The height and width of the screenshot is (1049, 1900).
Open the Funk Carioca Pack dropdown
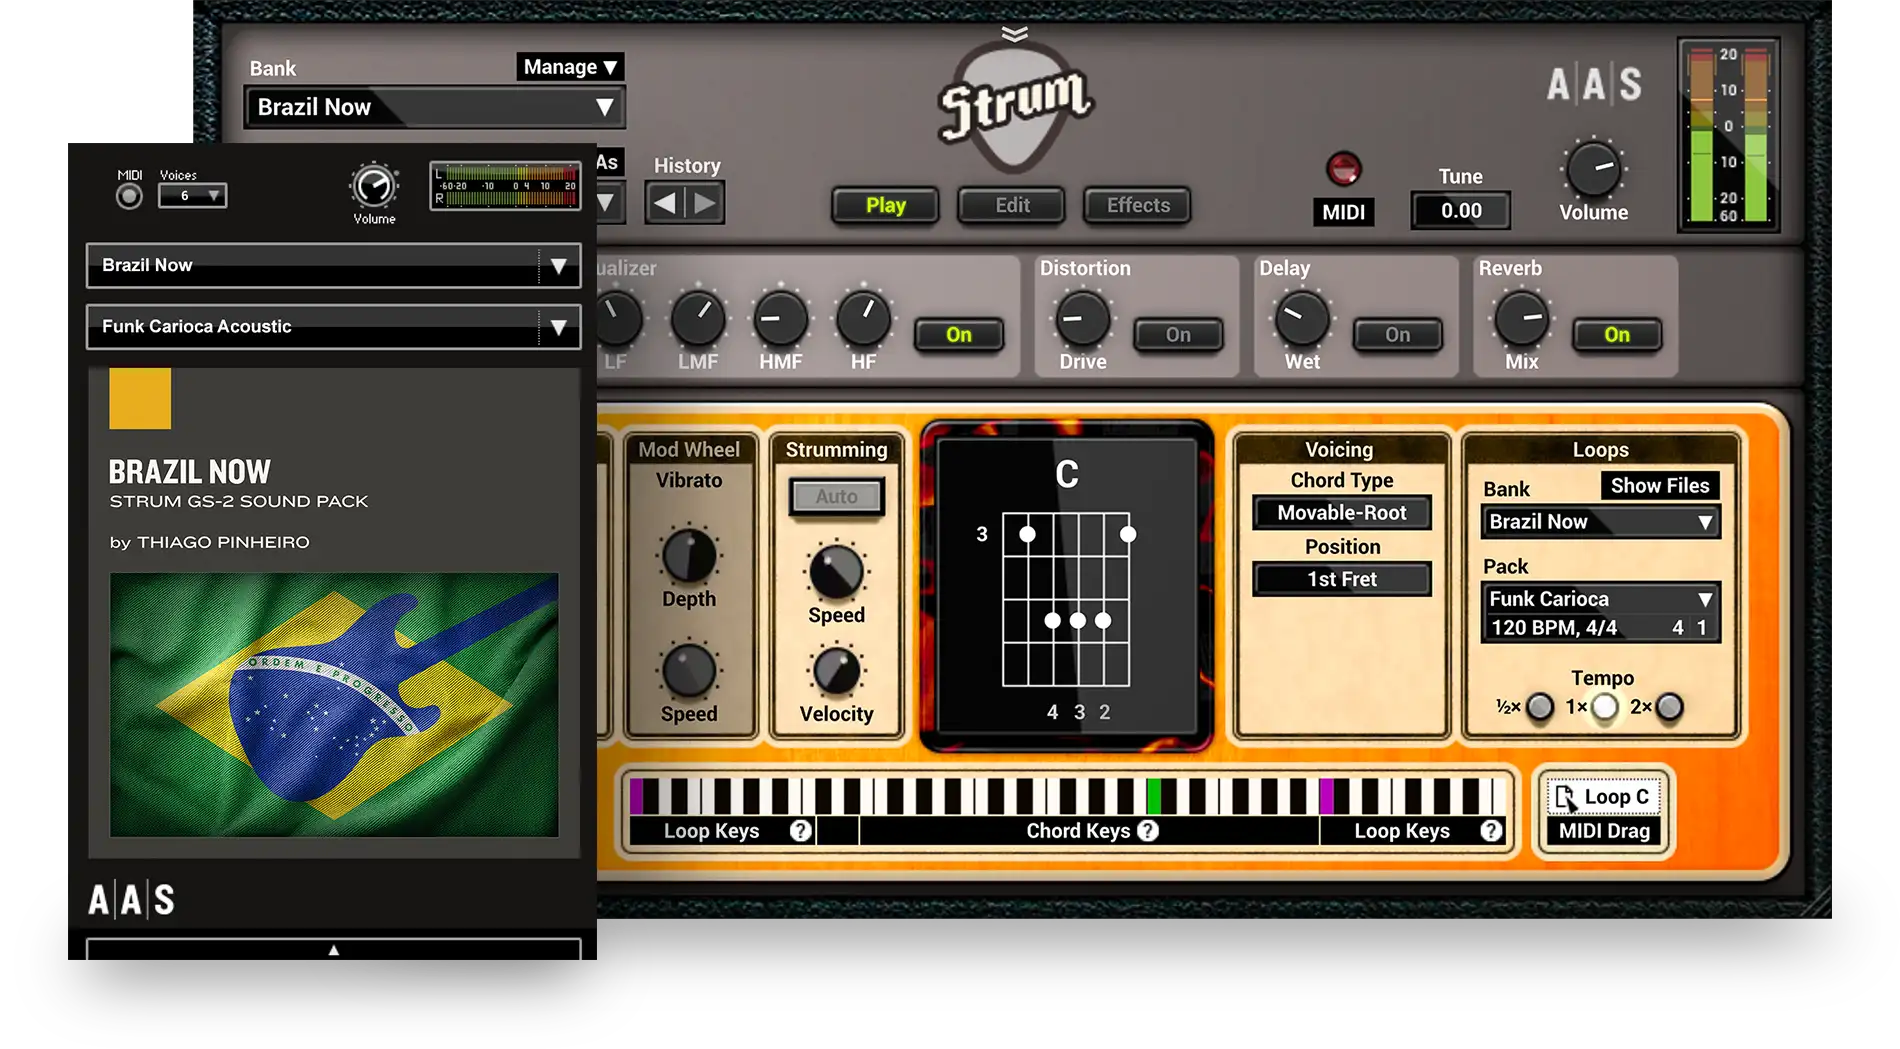click(1598, 599)
